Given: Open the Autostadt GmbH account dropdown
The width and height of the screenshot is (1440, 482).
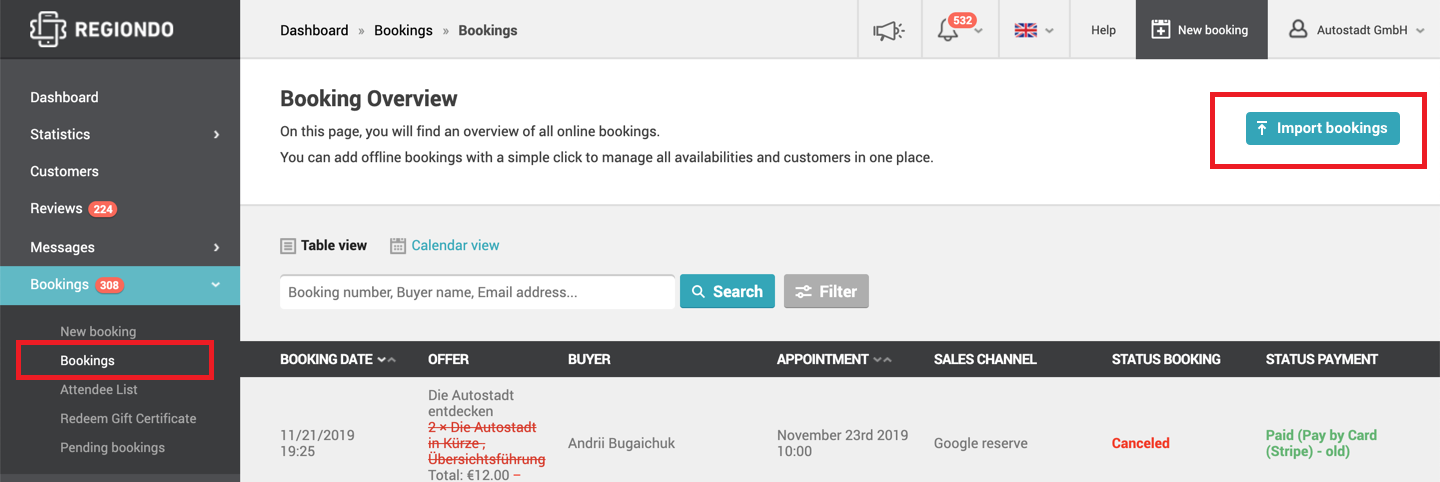Looking at the screenshot, I should [x=1354, y=30].
